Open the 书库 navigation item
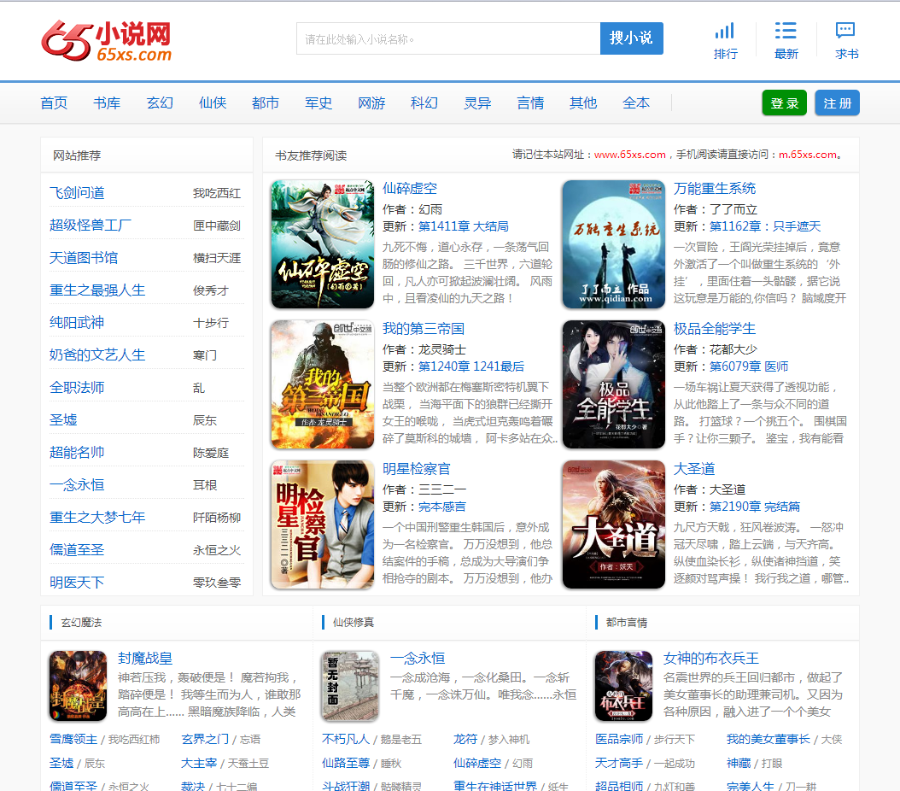The image size is (900, 791). (107, 103)
